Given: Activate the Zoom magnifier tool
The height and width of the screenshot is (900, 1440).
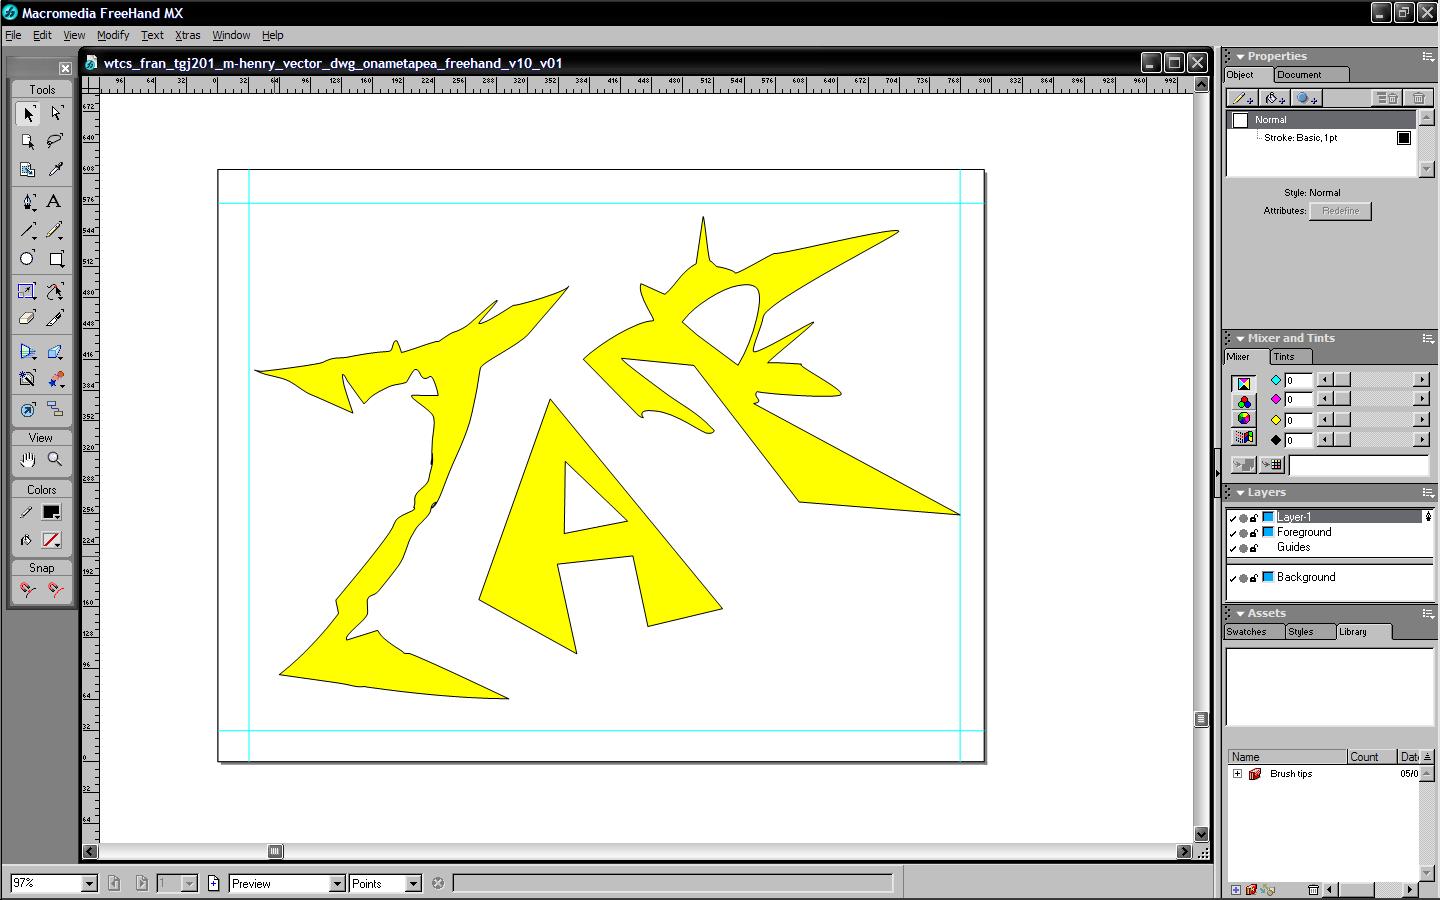Looking at the screenshot, I should (55, 460).
